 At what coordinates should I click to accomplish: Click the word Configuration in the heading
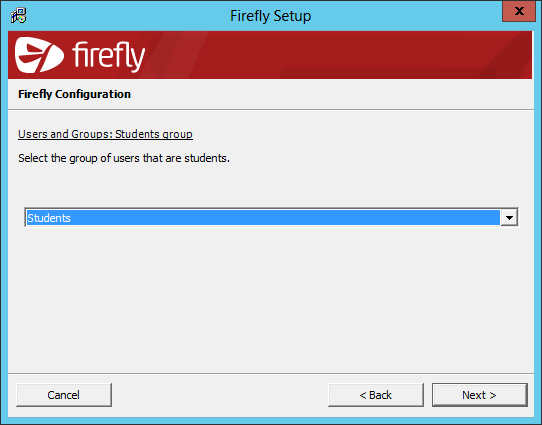(93, 94)
